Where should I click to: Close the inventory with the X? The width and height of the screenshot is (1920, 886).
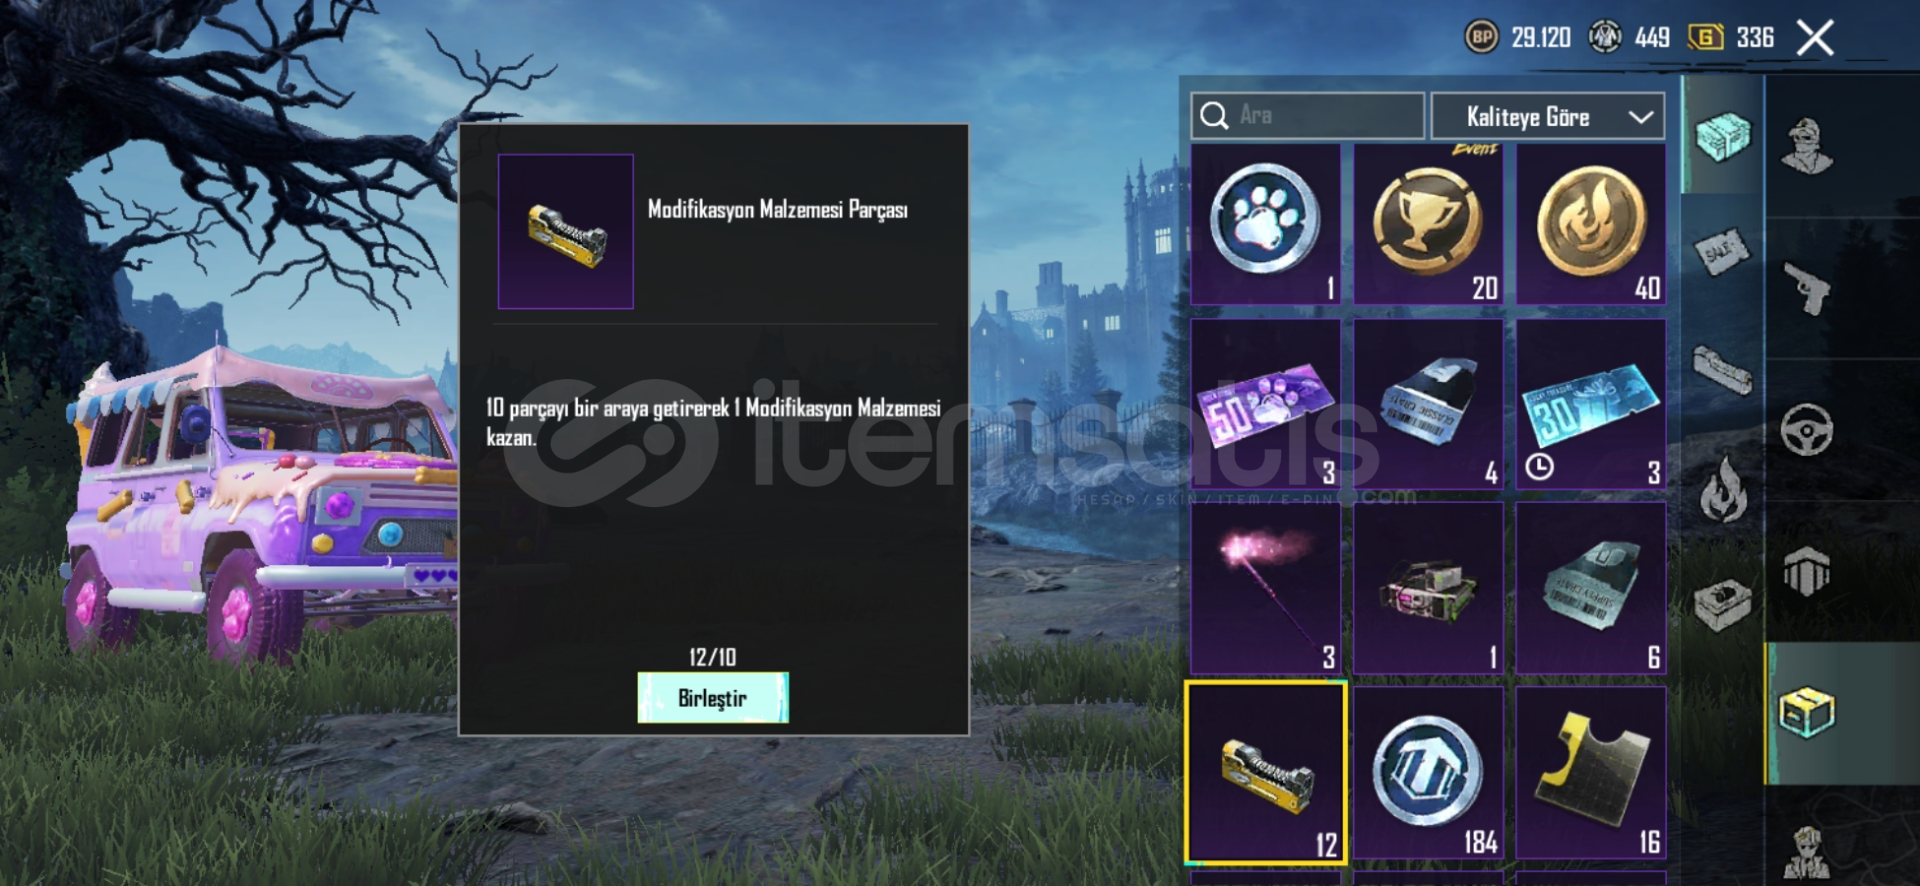[1814, 39]
